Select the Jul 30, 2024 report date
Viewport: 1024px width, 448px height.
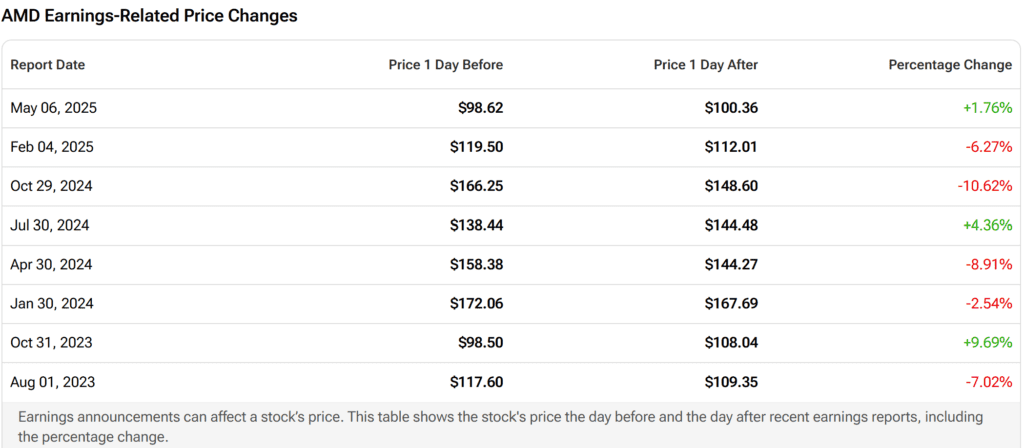[x=50, y=225]
